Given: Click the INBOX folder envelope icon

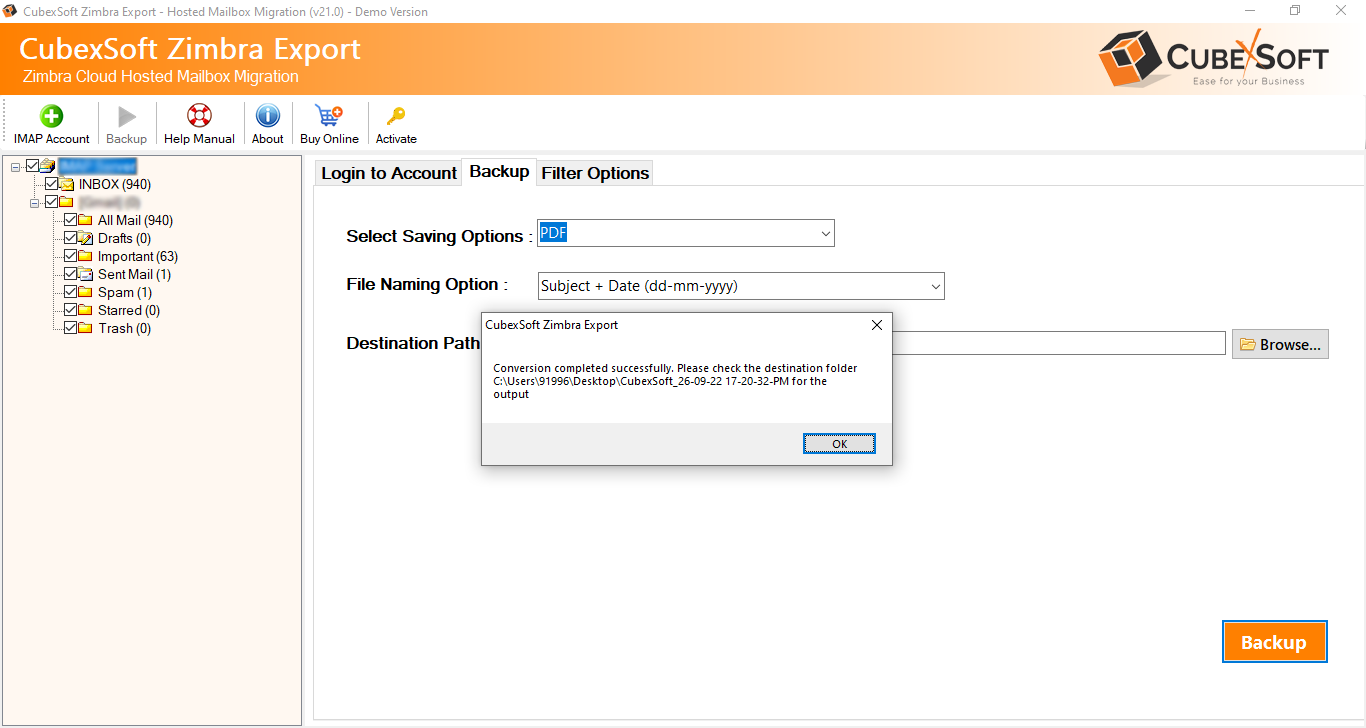Looking at the screenshot, I should 67,184.
